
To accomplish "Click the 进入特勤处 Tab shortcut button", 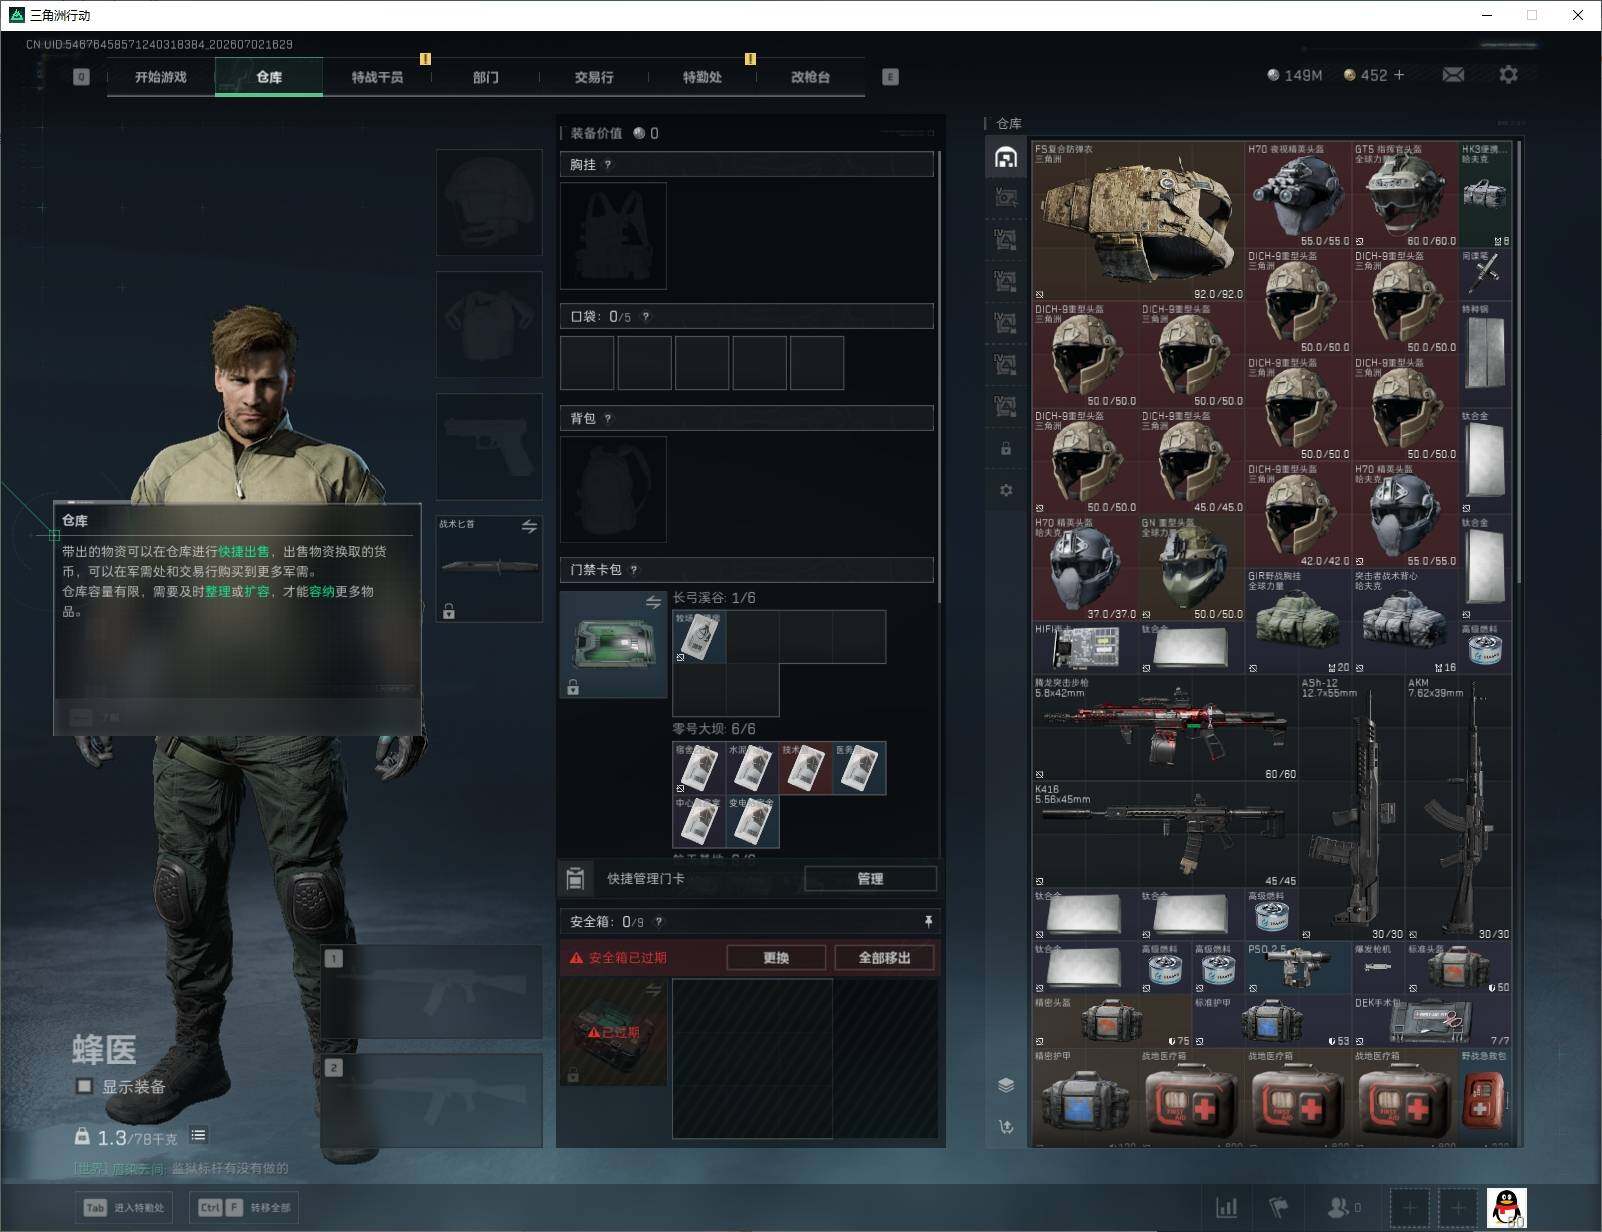I will pyautogui.click(x=125, y=1208).
